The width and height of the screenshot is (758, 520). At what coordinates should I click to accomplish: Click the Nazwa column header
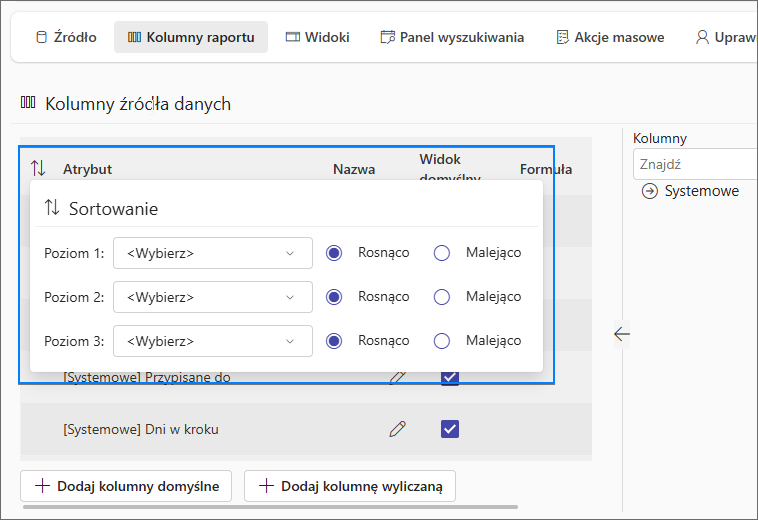point(354,169)
